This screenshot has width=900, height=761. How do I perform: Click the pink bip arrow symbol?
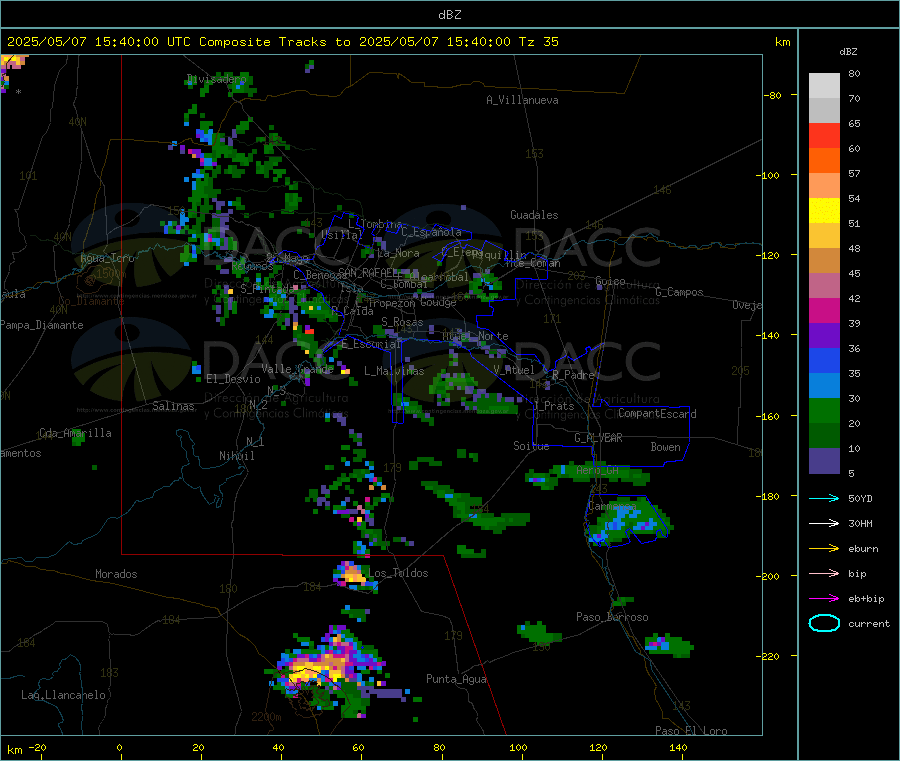click(824, 573)
